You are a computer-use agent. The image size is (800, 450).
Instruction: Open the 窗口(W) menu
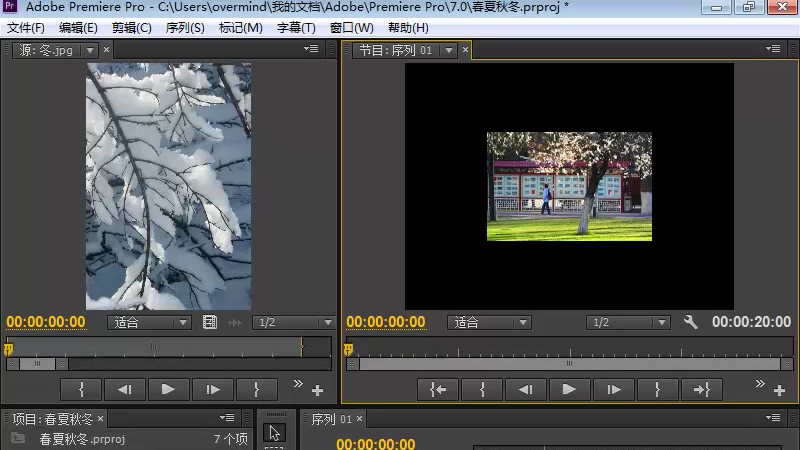(x=352, y=28)
